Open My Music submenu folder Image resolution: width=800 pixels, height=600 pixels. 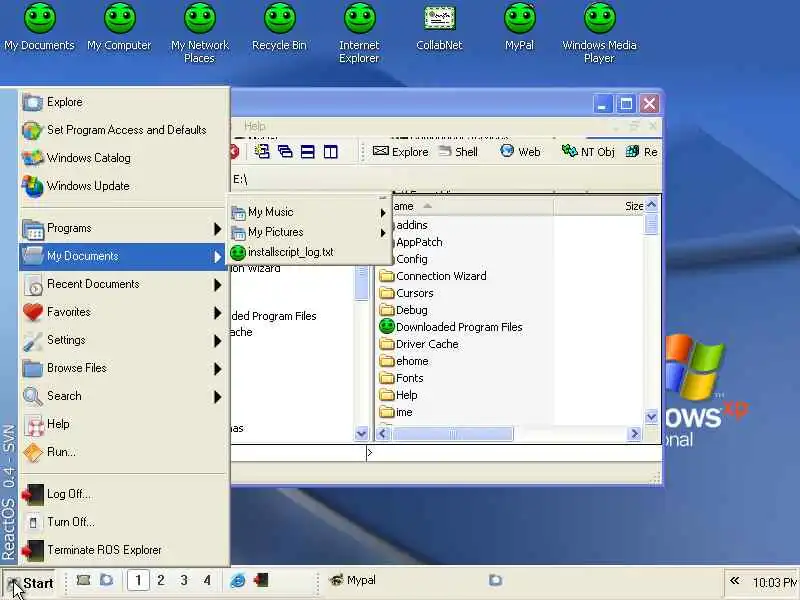(x=309, y=212)
